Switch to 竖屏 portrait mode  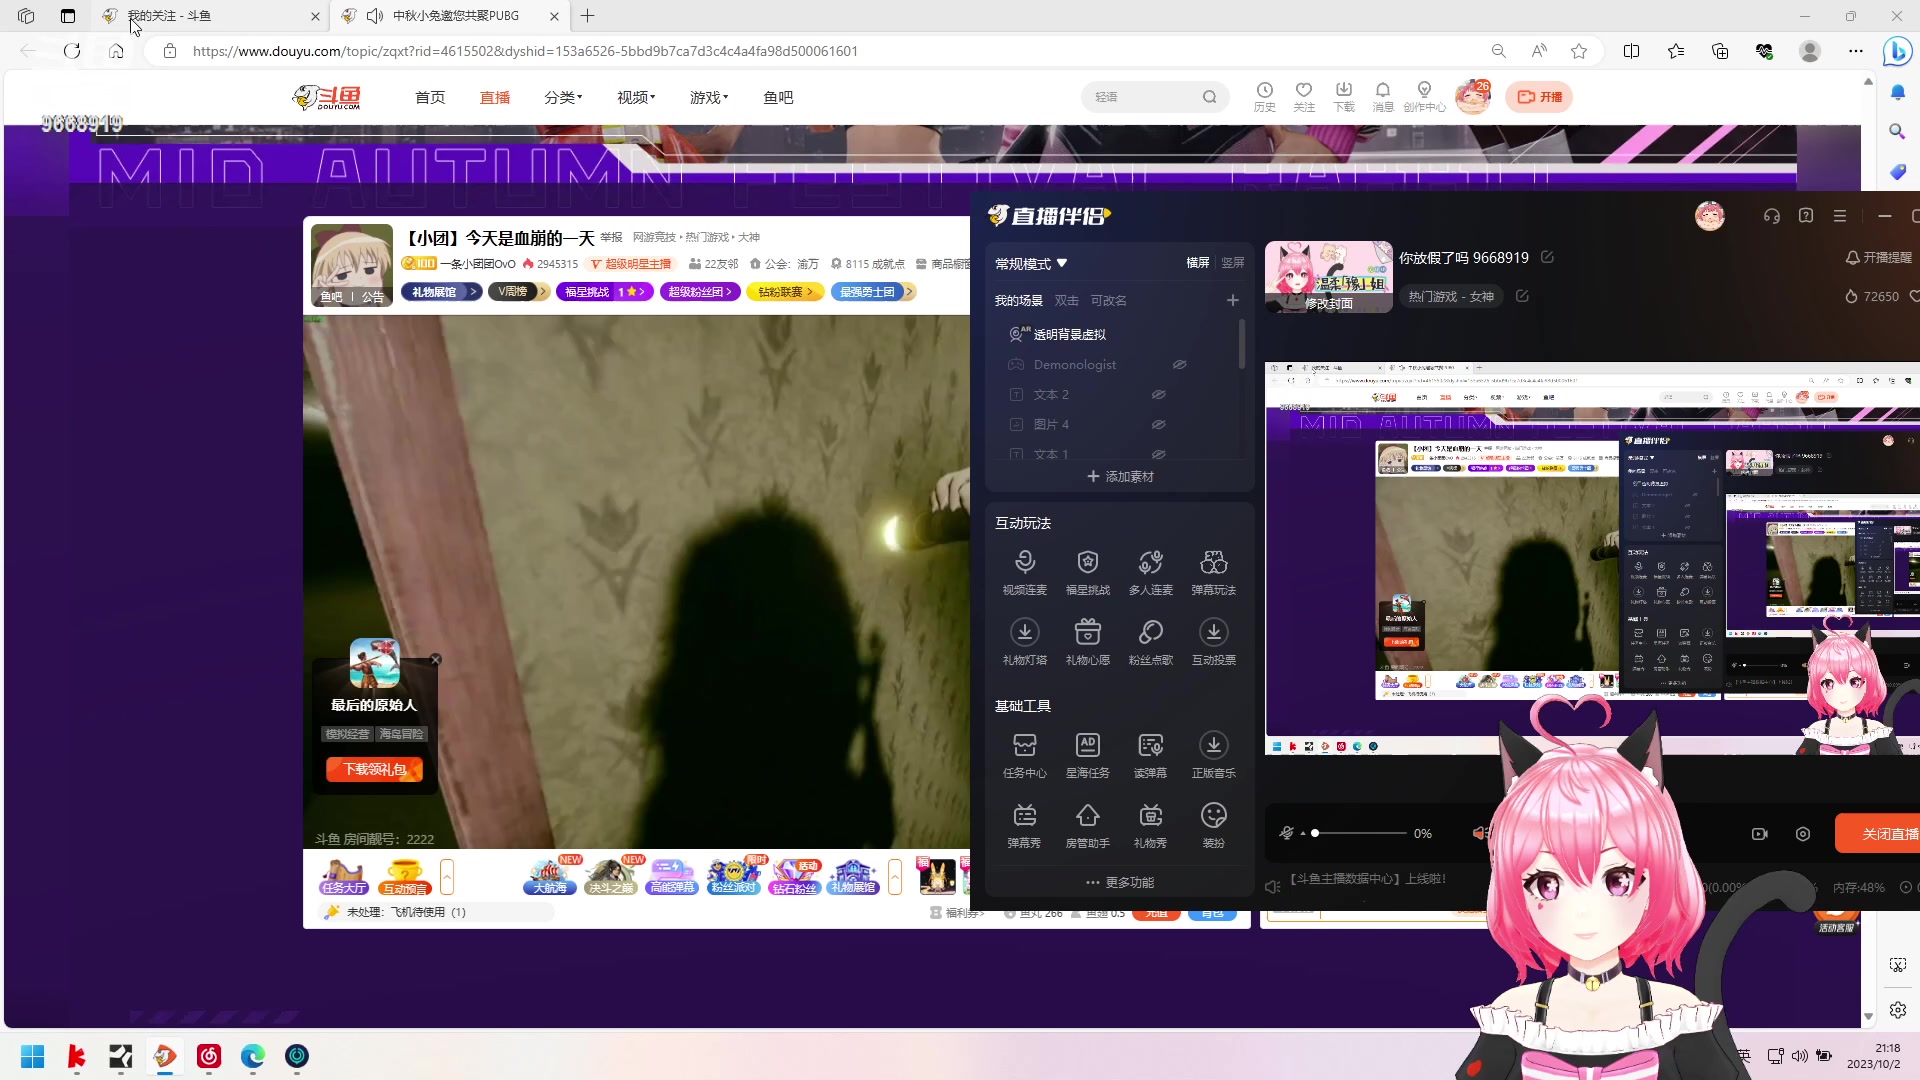1232,263
